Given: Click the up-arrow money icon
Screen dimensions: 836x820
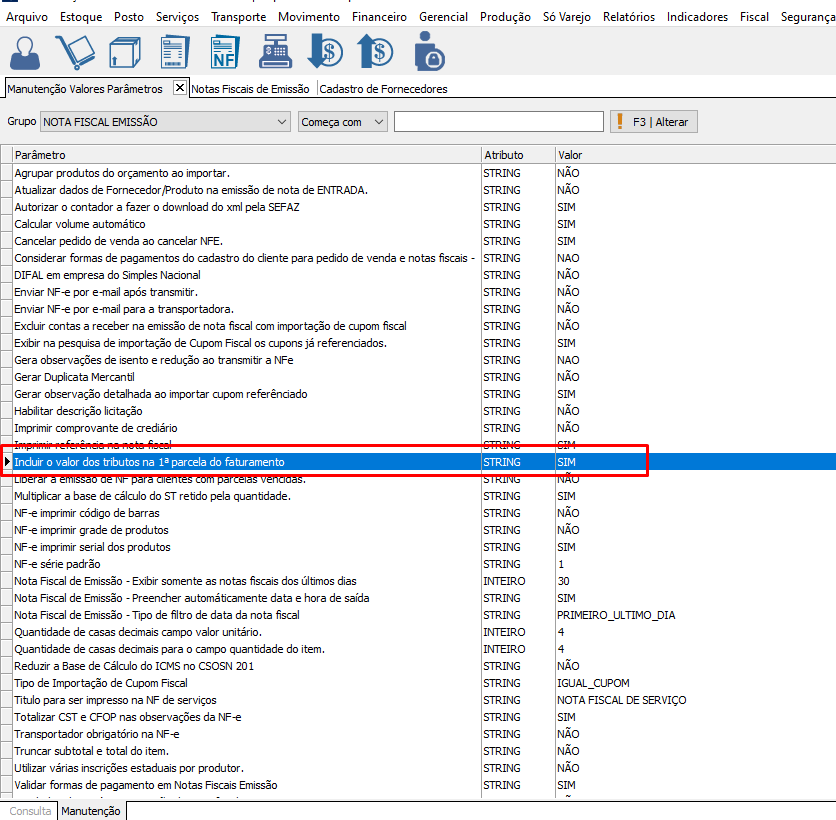Looking at the screenshot, I should [376, 51].
